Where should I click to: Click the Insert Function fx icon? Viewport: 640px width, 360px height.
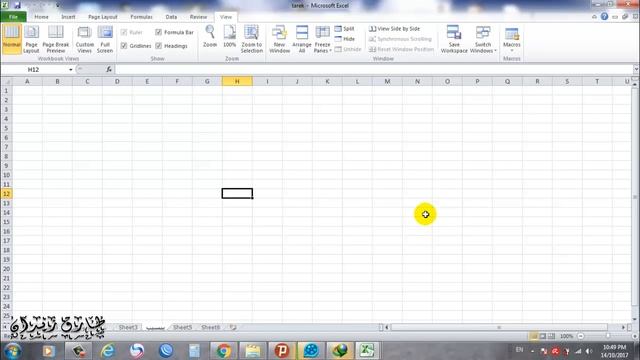109,69
